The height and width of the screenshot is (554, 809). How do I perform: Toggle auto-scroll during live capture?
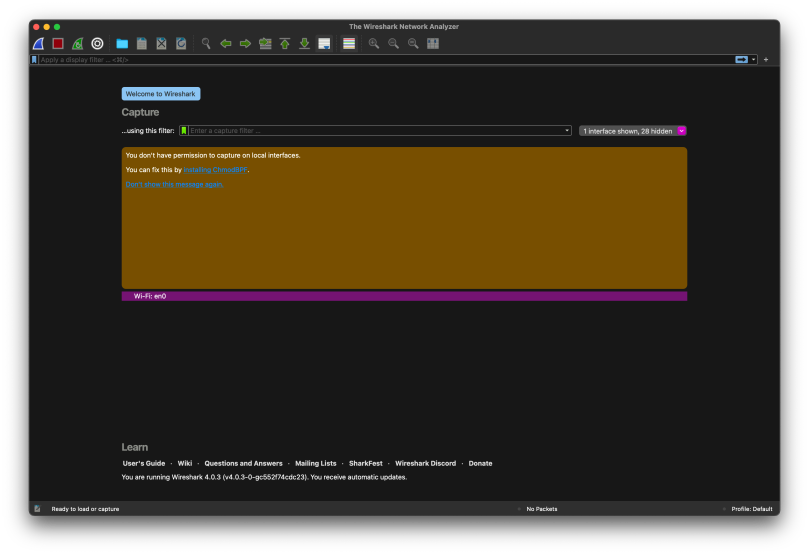coord(324,44)
